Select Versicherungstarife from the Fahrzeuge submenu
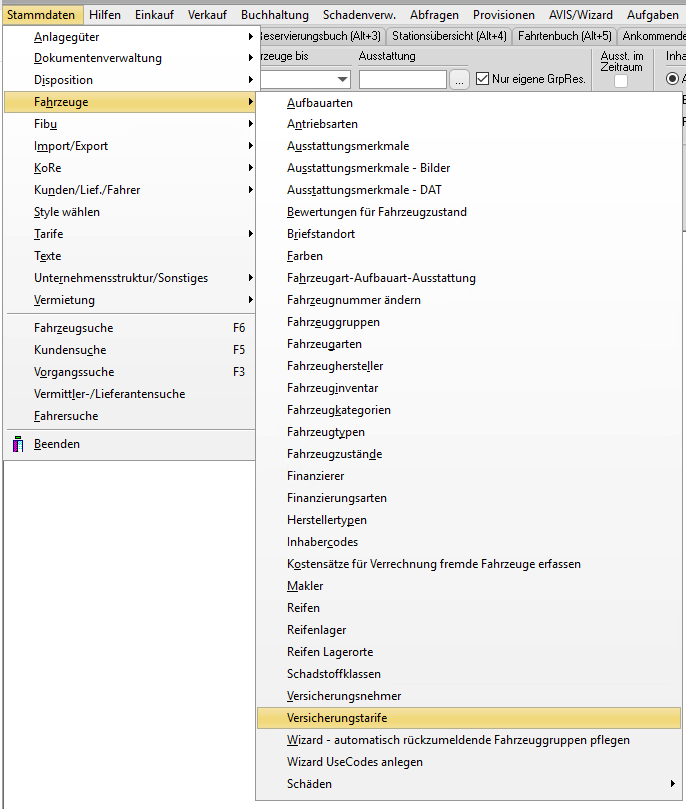 (x=337, y=718)
